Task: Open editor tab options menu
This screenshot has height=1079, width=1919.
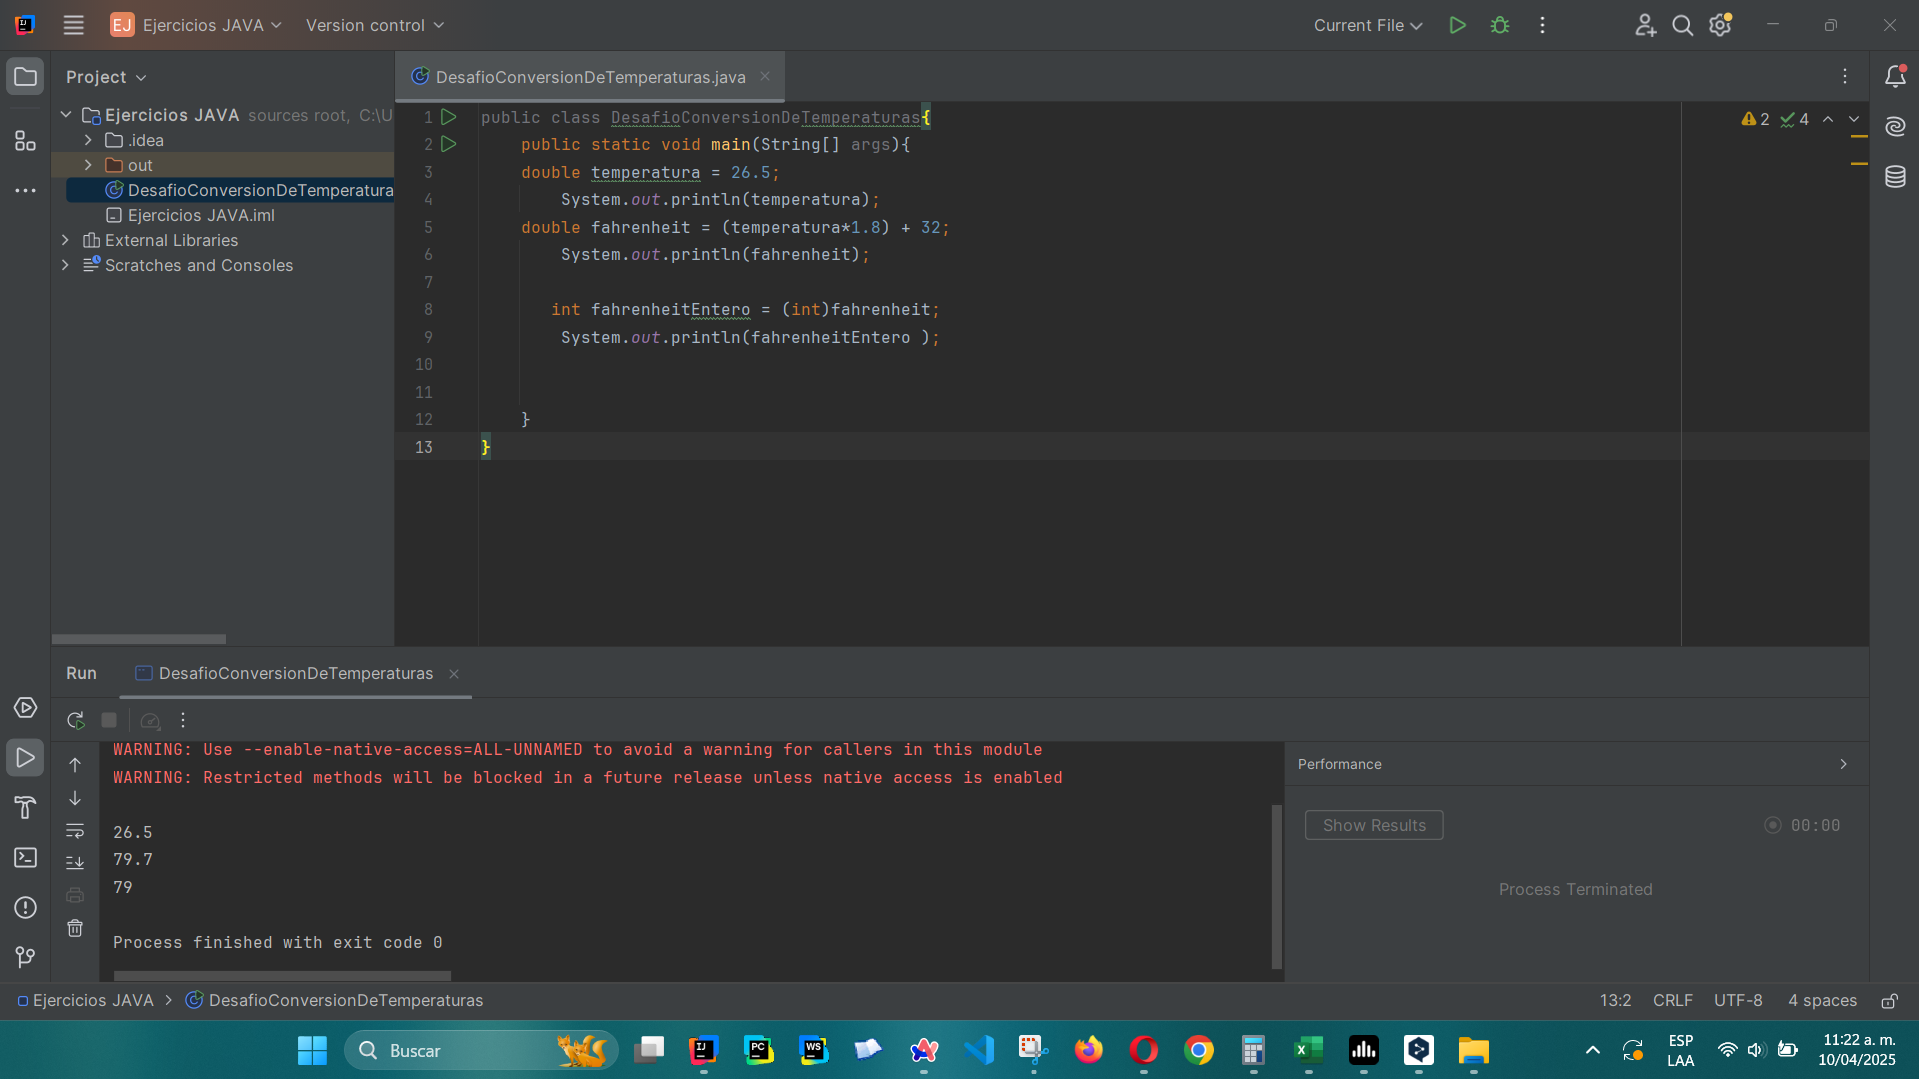Action: click(1845, 76)
